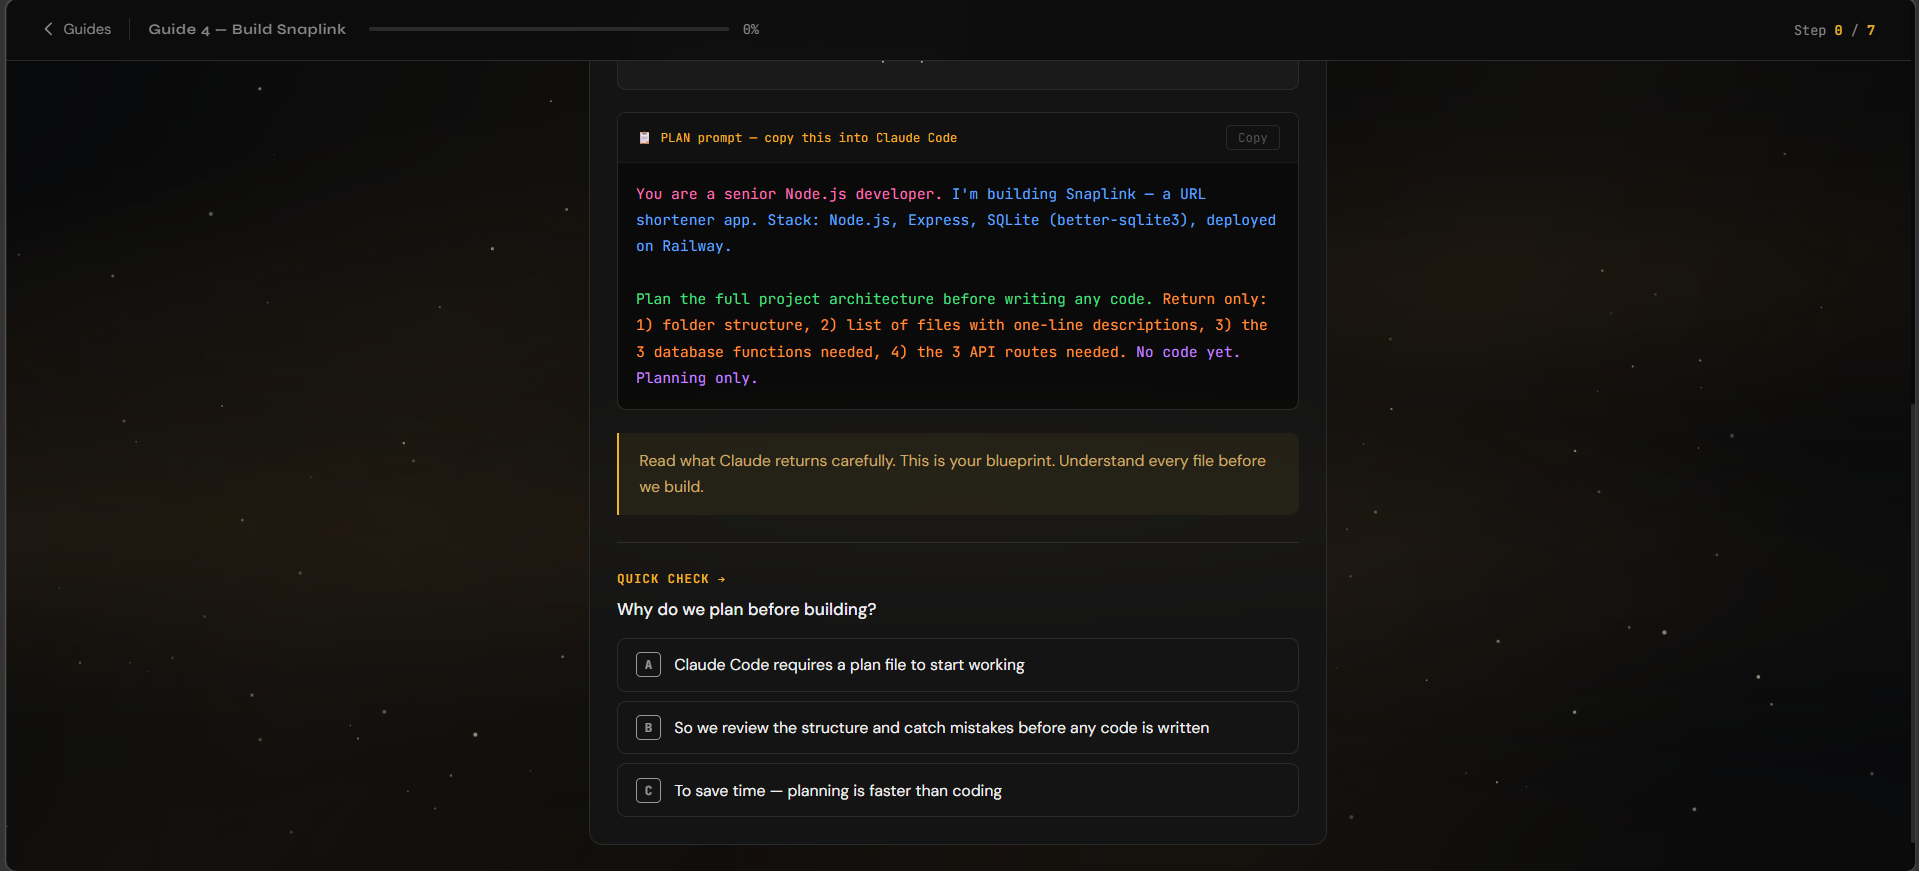1919x871 pixels.
Task: Click the 'Planning only.' prompt line
Action: click(696, 378)
